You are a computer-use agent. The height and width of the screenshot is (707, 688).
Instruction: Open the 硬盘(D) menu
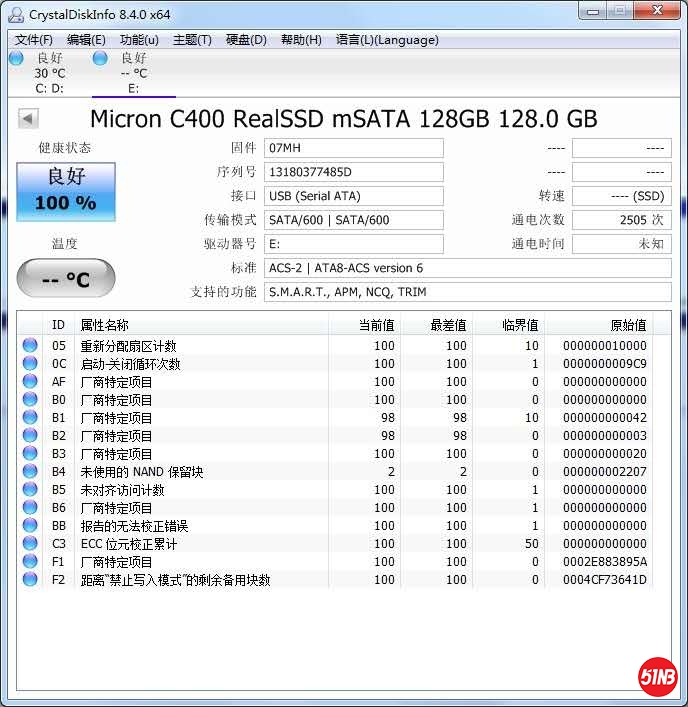pos(246,40)
